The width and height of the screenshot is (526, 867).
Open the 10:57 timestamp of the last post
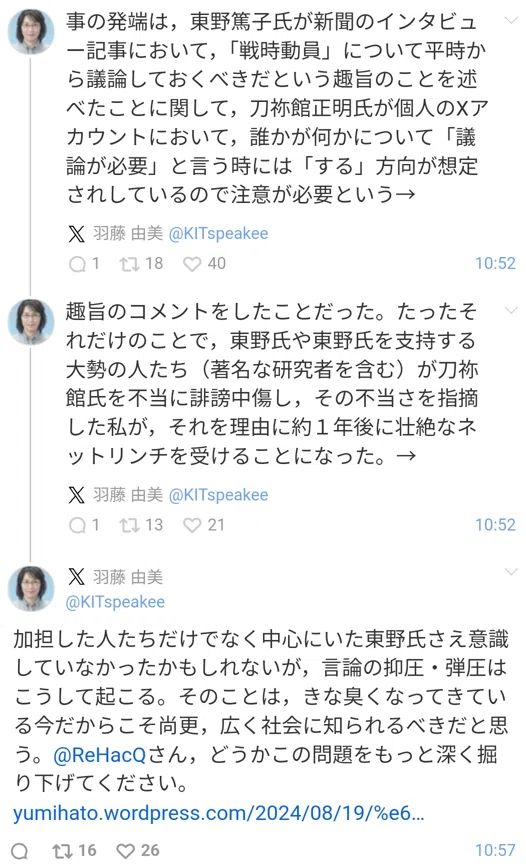pos(495,850)
